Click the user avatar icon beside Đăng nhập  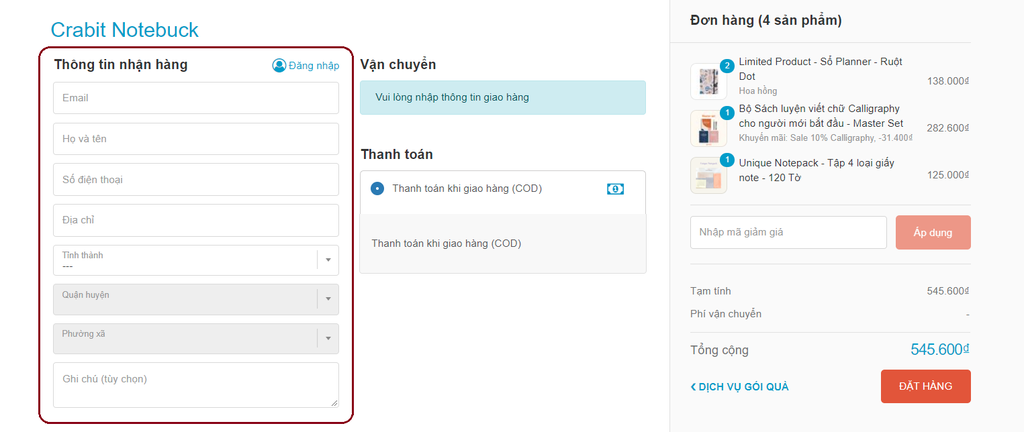tap(279, 65)
